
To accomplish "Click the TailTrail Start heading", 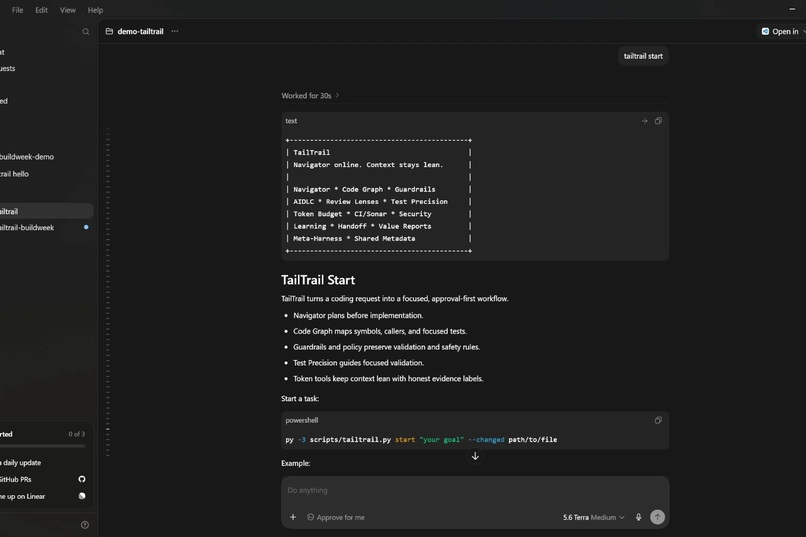I will tap(318, 280).
